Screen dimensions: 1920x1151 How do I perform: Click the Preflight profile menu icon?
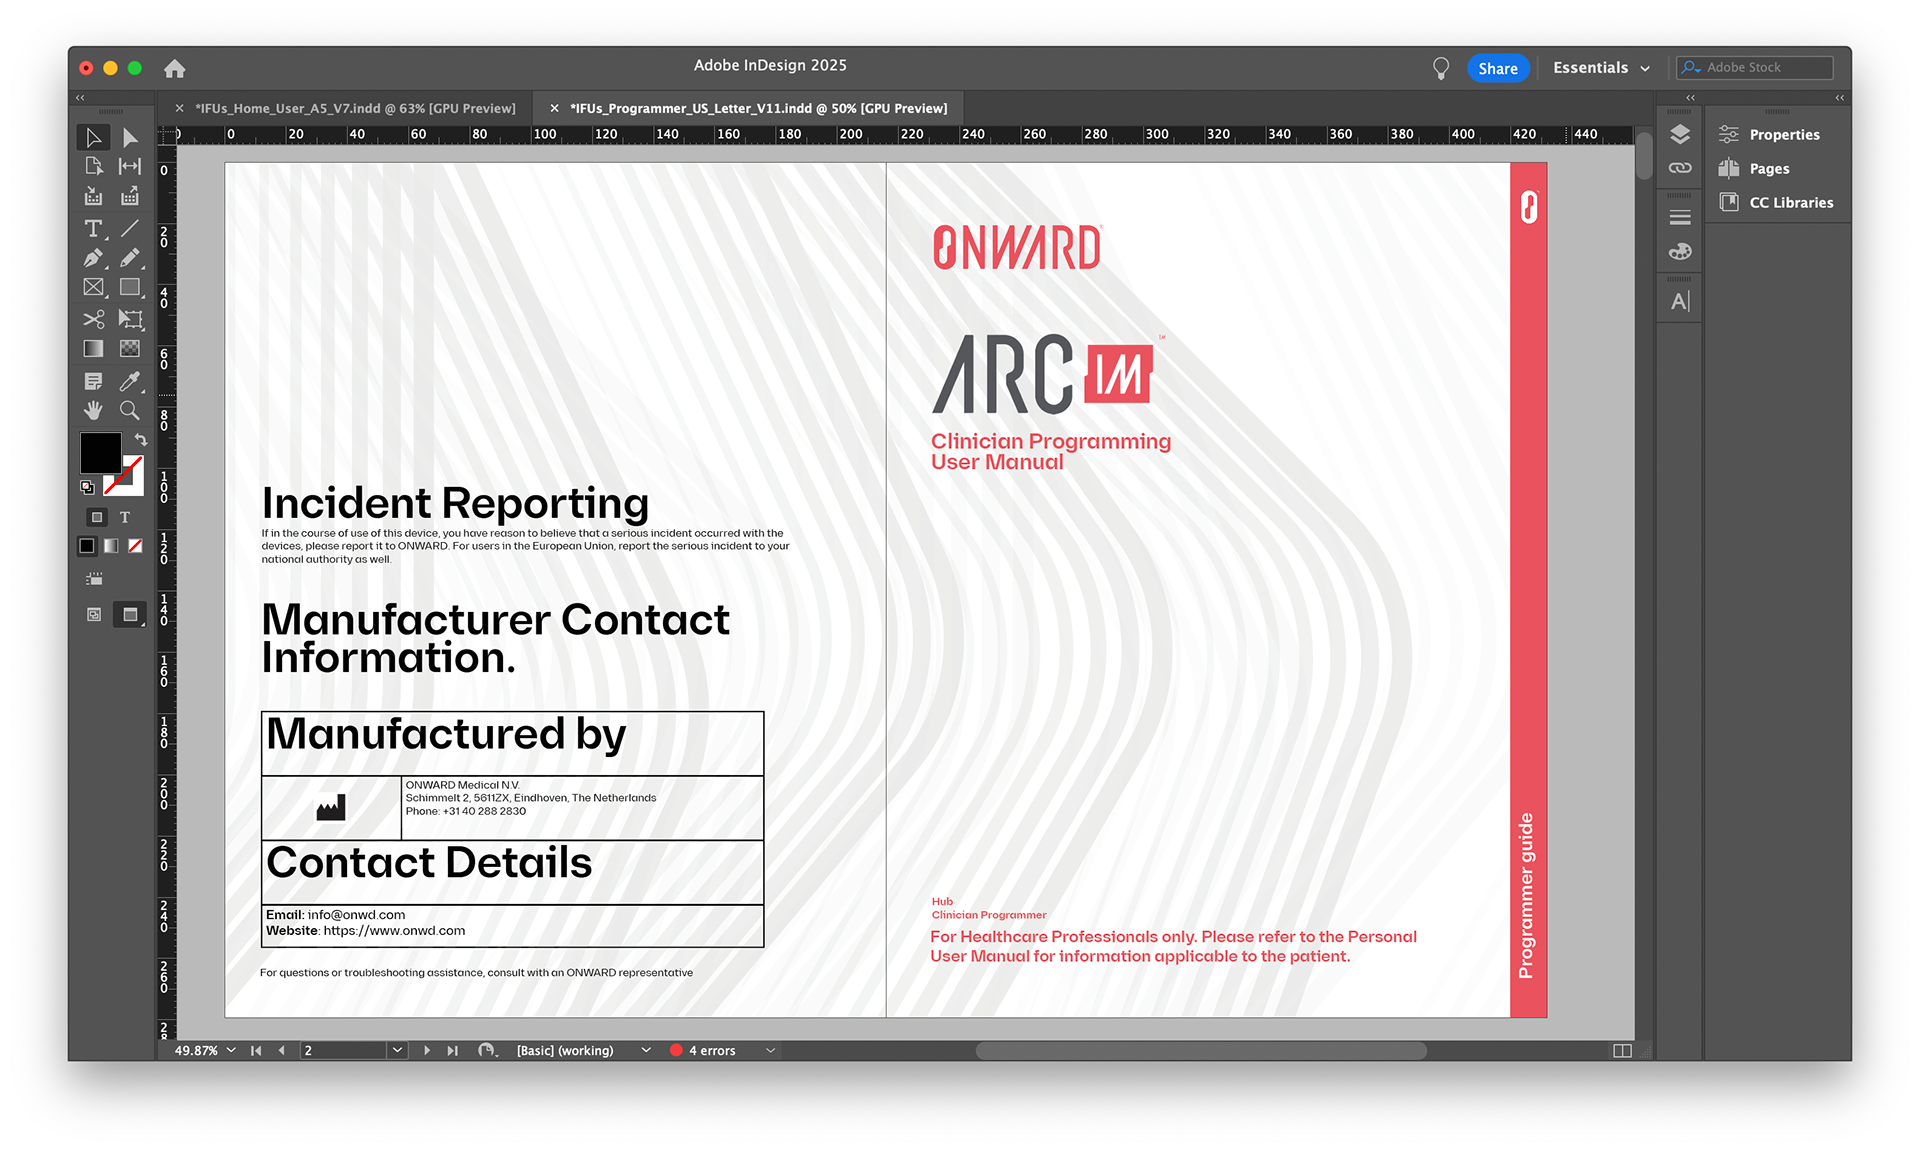tap(487, 1050)
